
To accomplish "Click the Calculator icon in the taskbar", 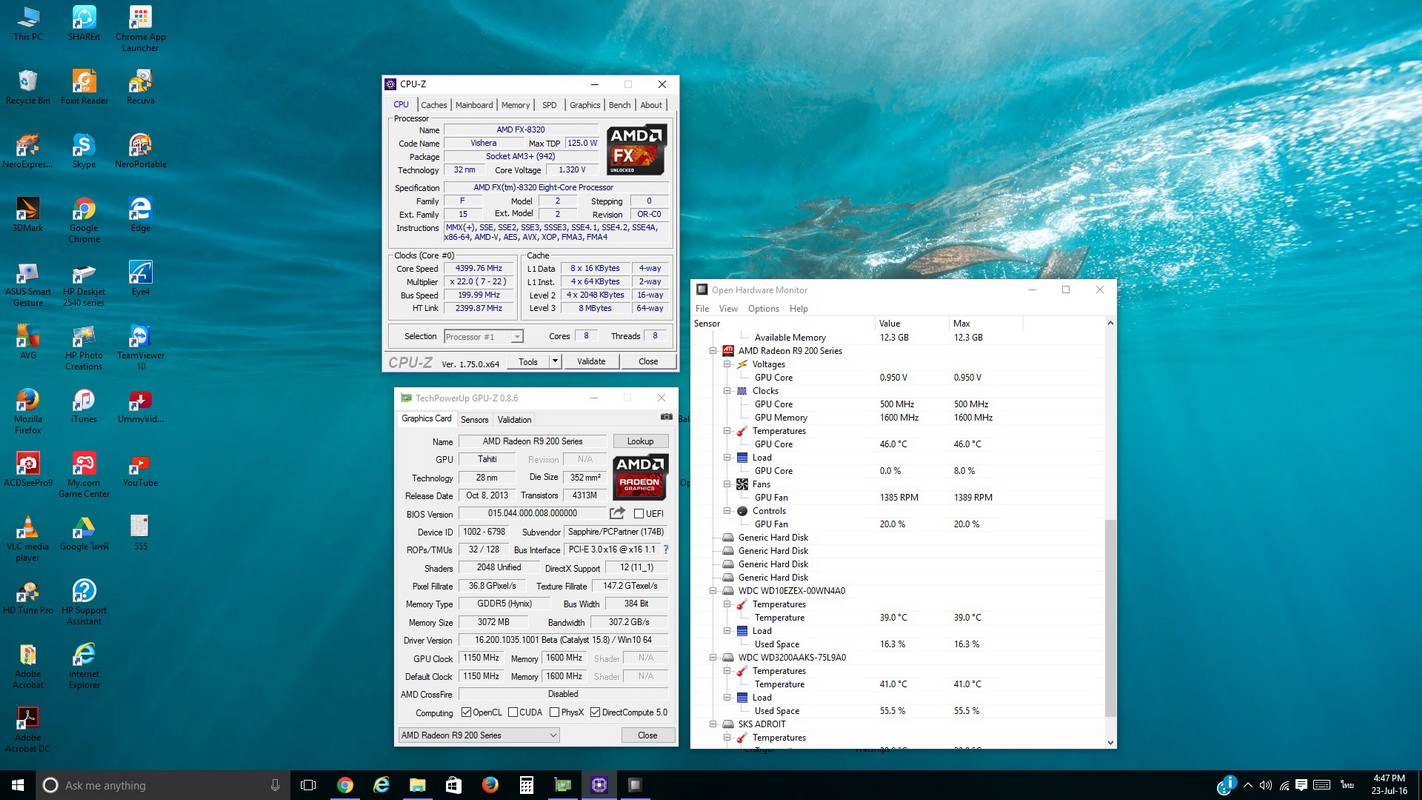I will click(526, 785).
